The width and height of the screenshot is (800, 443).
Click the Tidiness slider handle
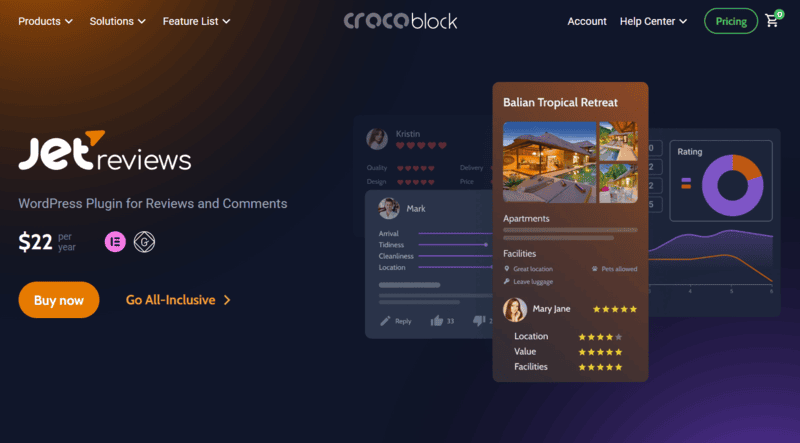pos(486,245)
